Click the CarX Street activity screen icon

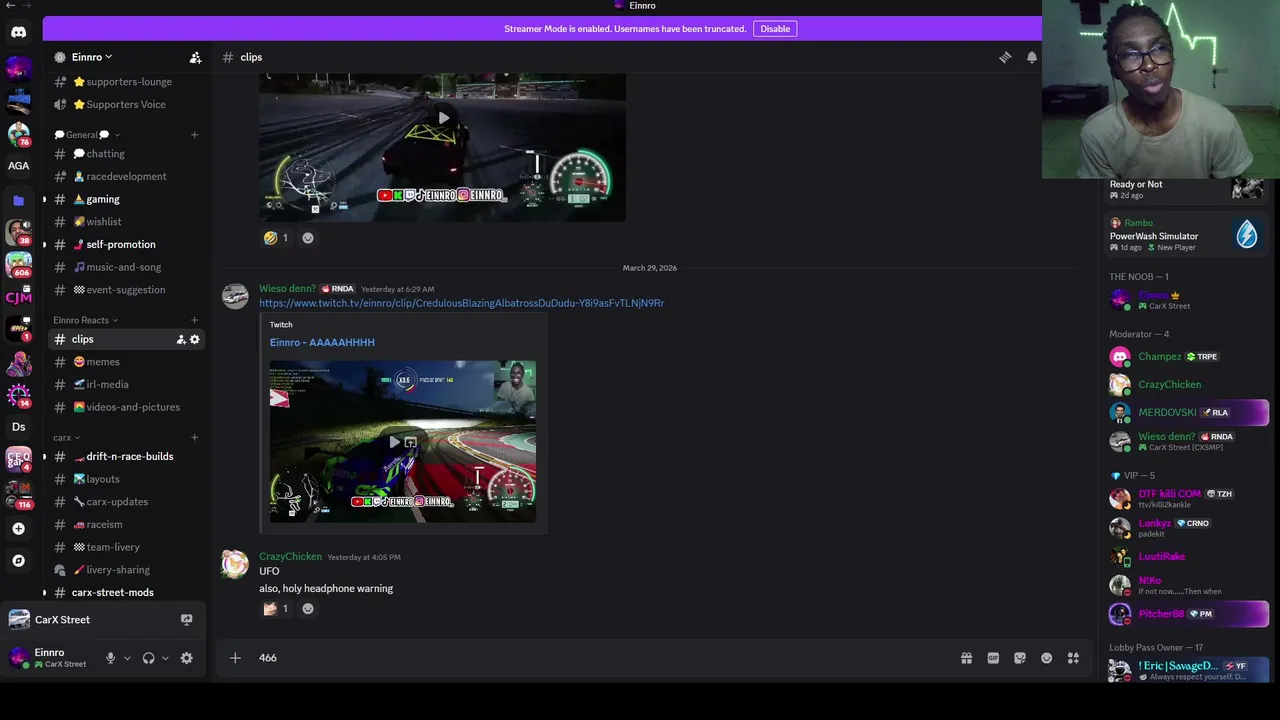pyautogui.click(x=186, y=620)
